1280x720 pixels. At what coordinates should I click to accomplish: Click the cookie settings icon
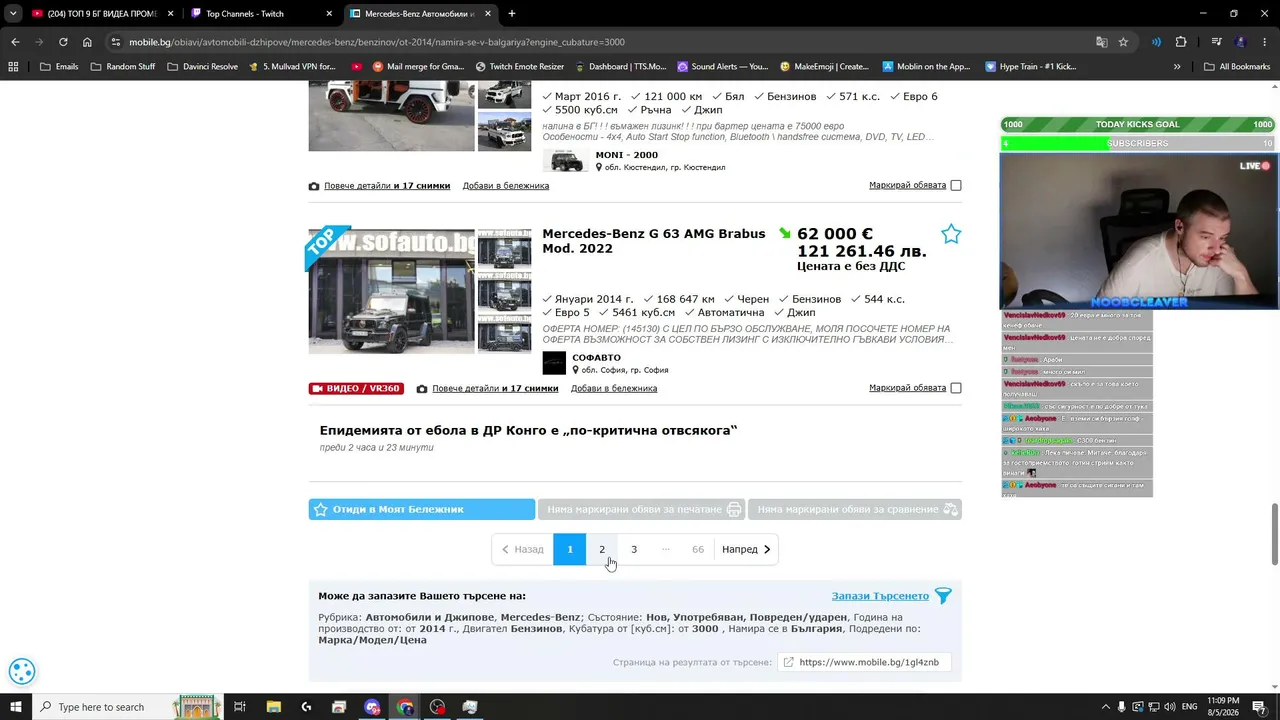pyautogui.click(x=22, y=672)
